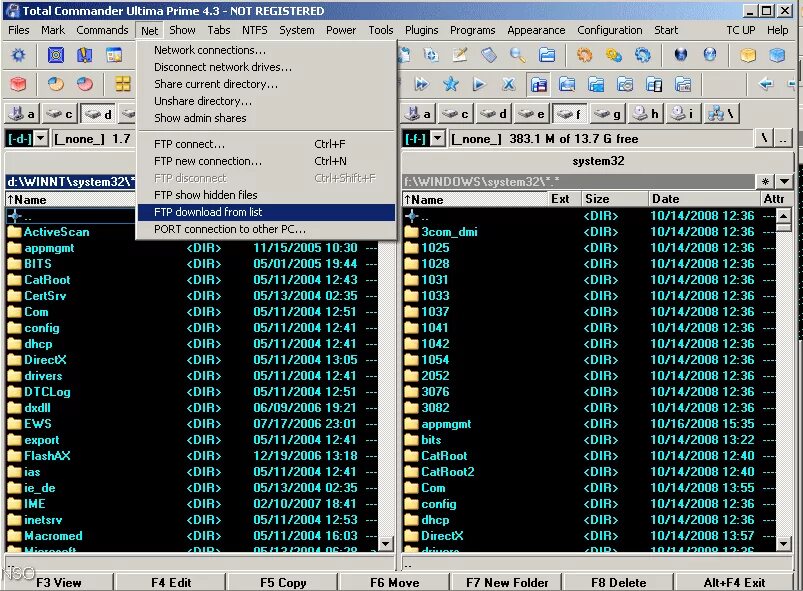The image size is (803, 591).
Task: Choose PORT connection to other PC... entry
Action: tap(266, 229)
